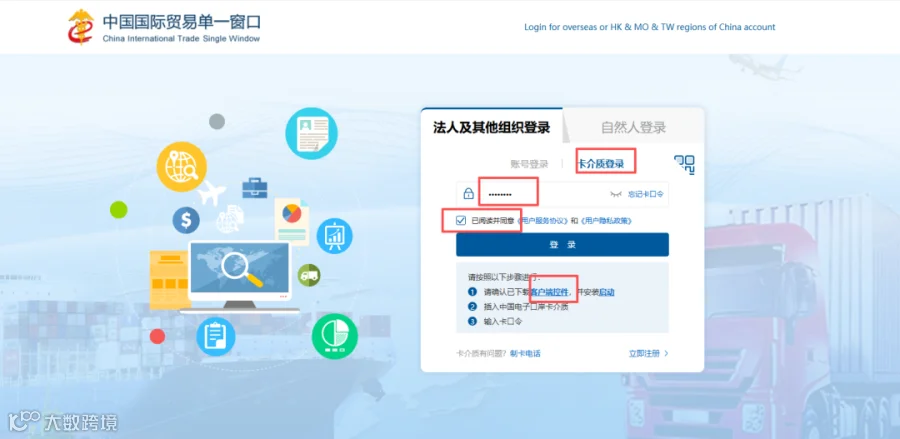Check the 已阅读并同意 agreement checkbox

point(461,220)
